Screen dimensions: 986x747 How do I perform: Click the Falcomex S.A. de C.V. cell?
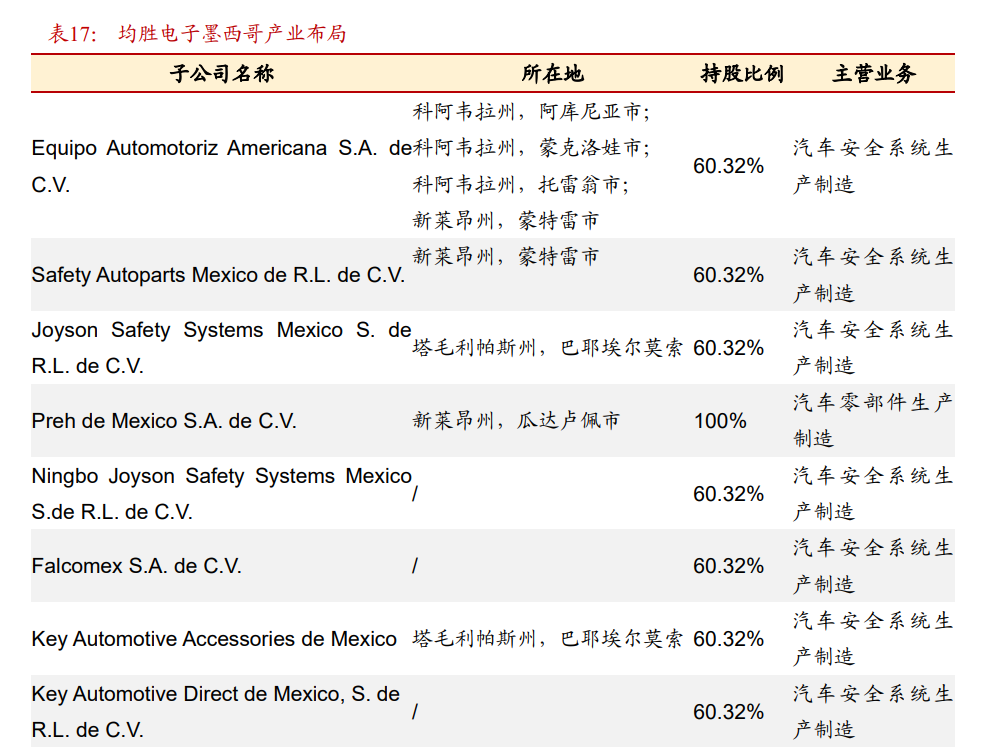(x=136, y=566)
